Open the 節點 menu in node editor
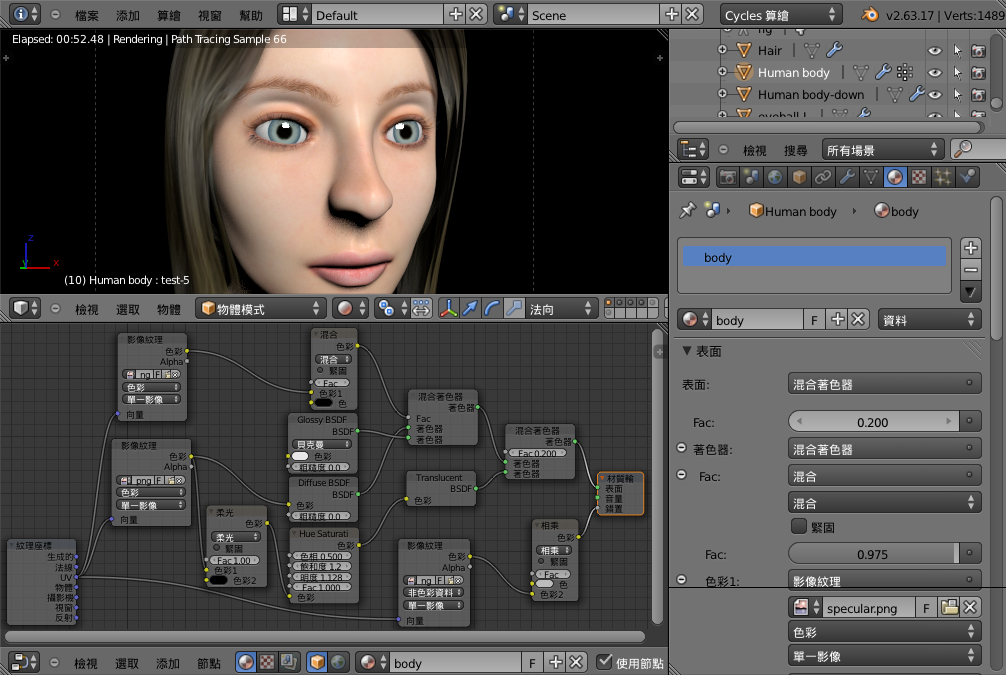 click(x=209, y=663)
